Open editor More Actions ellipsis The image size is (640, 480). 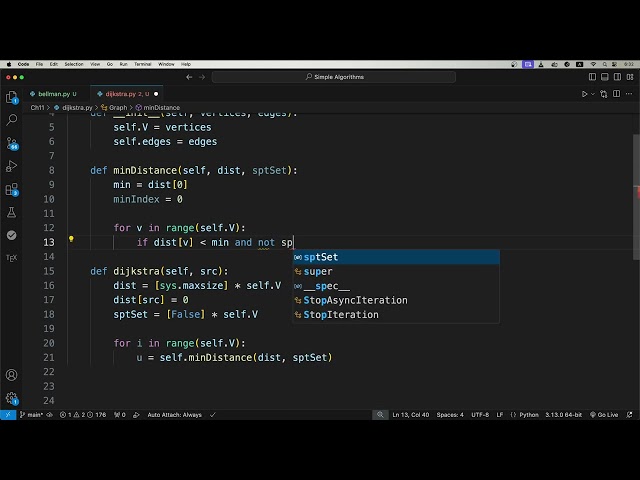tap(629, 94)
